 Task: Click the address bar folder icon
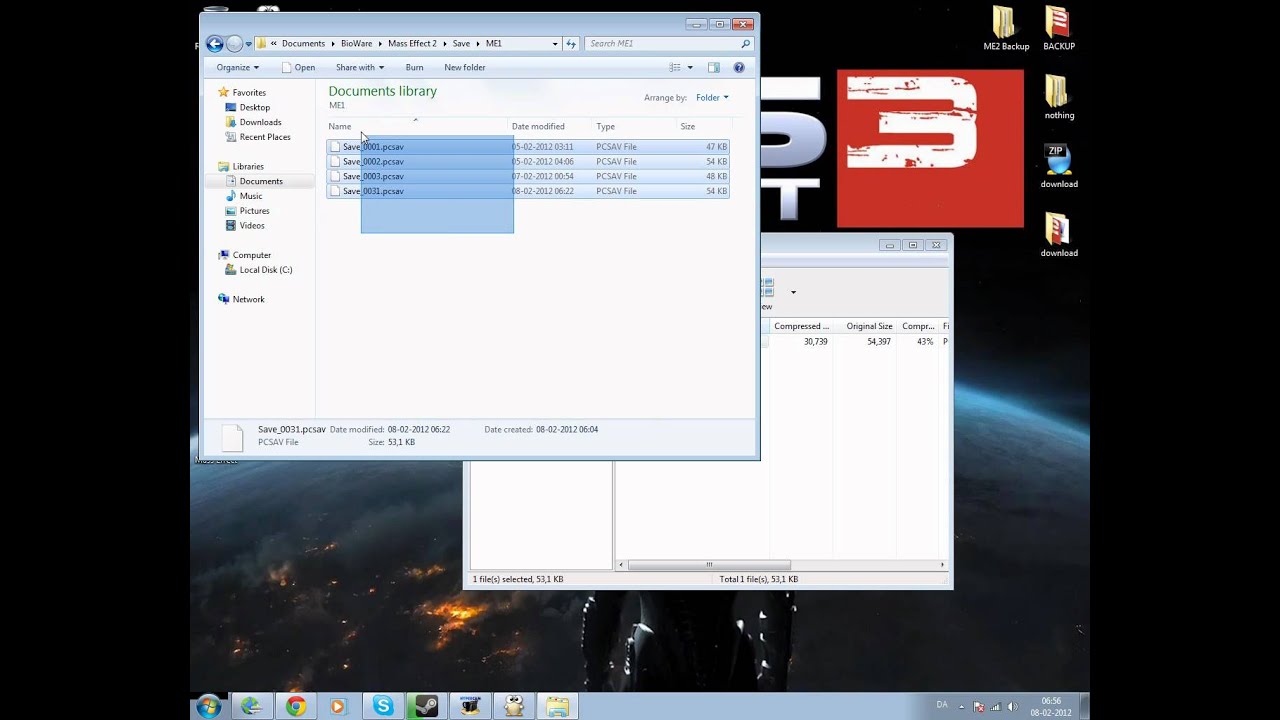coord(262,44)
